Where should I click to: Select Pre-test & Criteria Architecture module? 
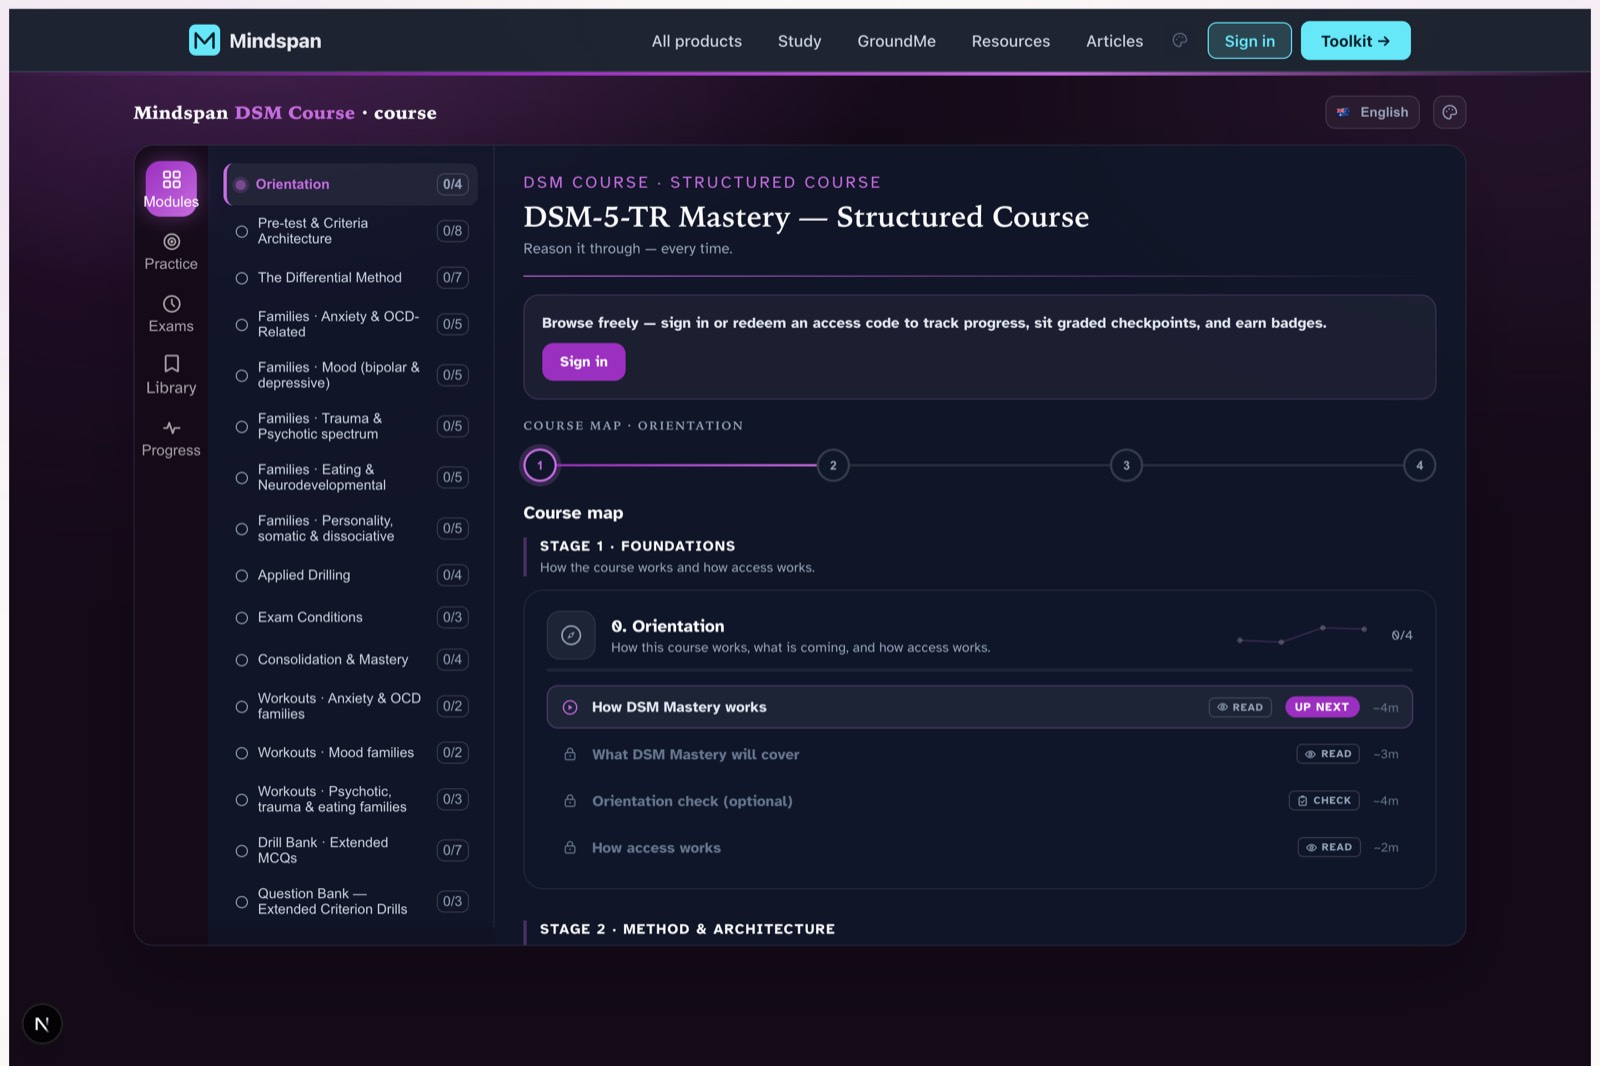[351, 231]
